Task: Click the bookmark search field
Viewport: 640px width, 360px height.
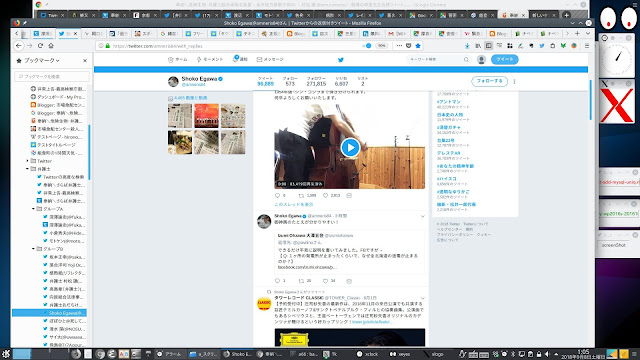Action: point(52,76)
